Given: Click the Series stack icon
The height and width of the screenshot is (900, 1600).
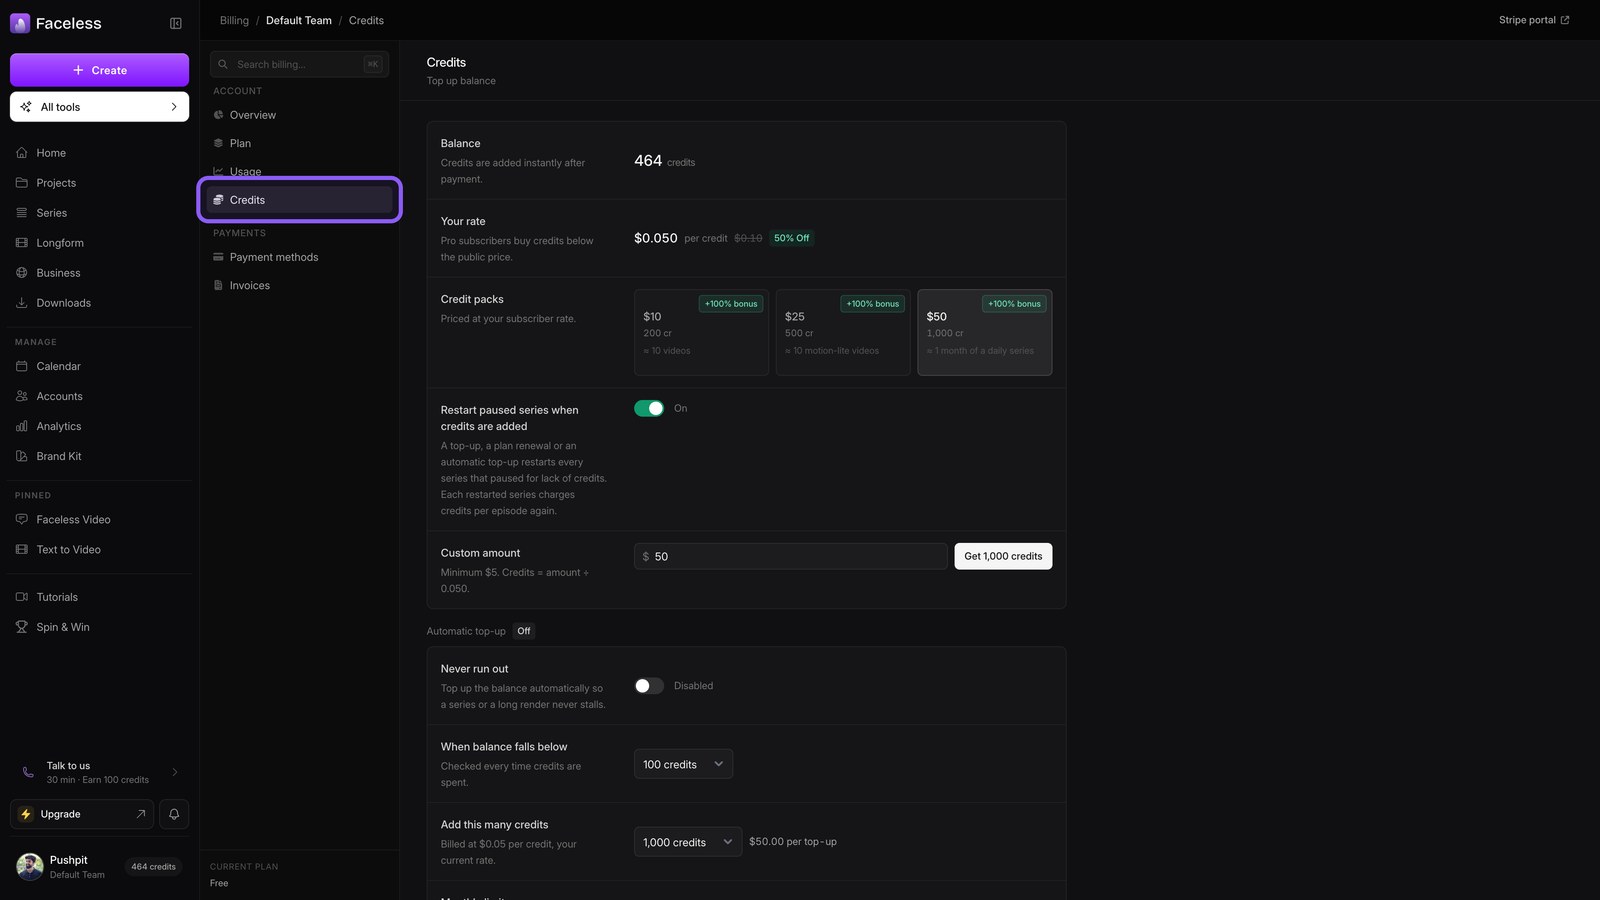Looking at the screenshot, I should [x=22, y=213].
